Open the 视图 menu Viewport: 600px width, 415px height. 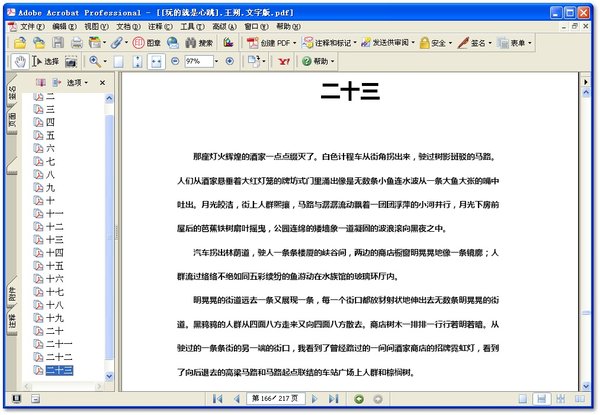96,26
